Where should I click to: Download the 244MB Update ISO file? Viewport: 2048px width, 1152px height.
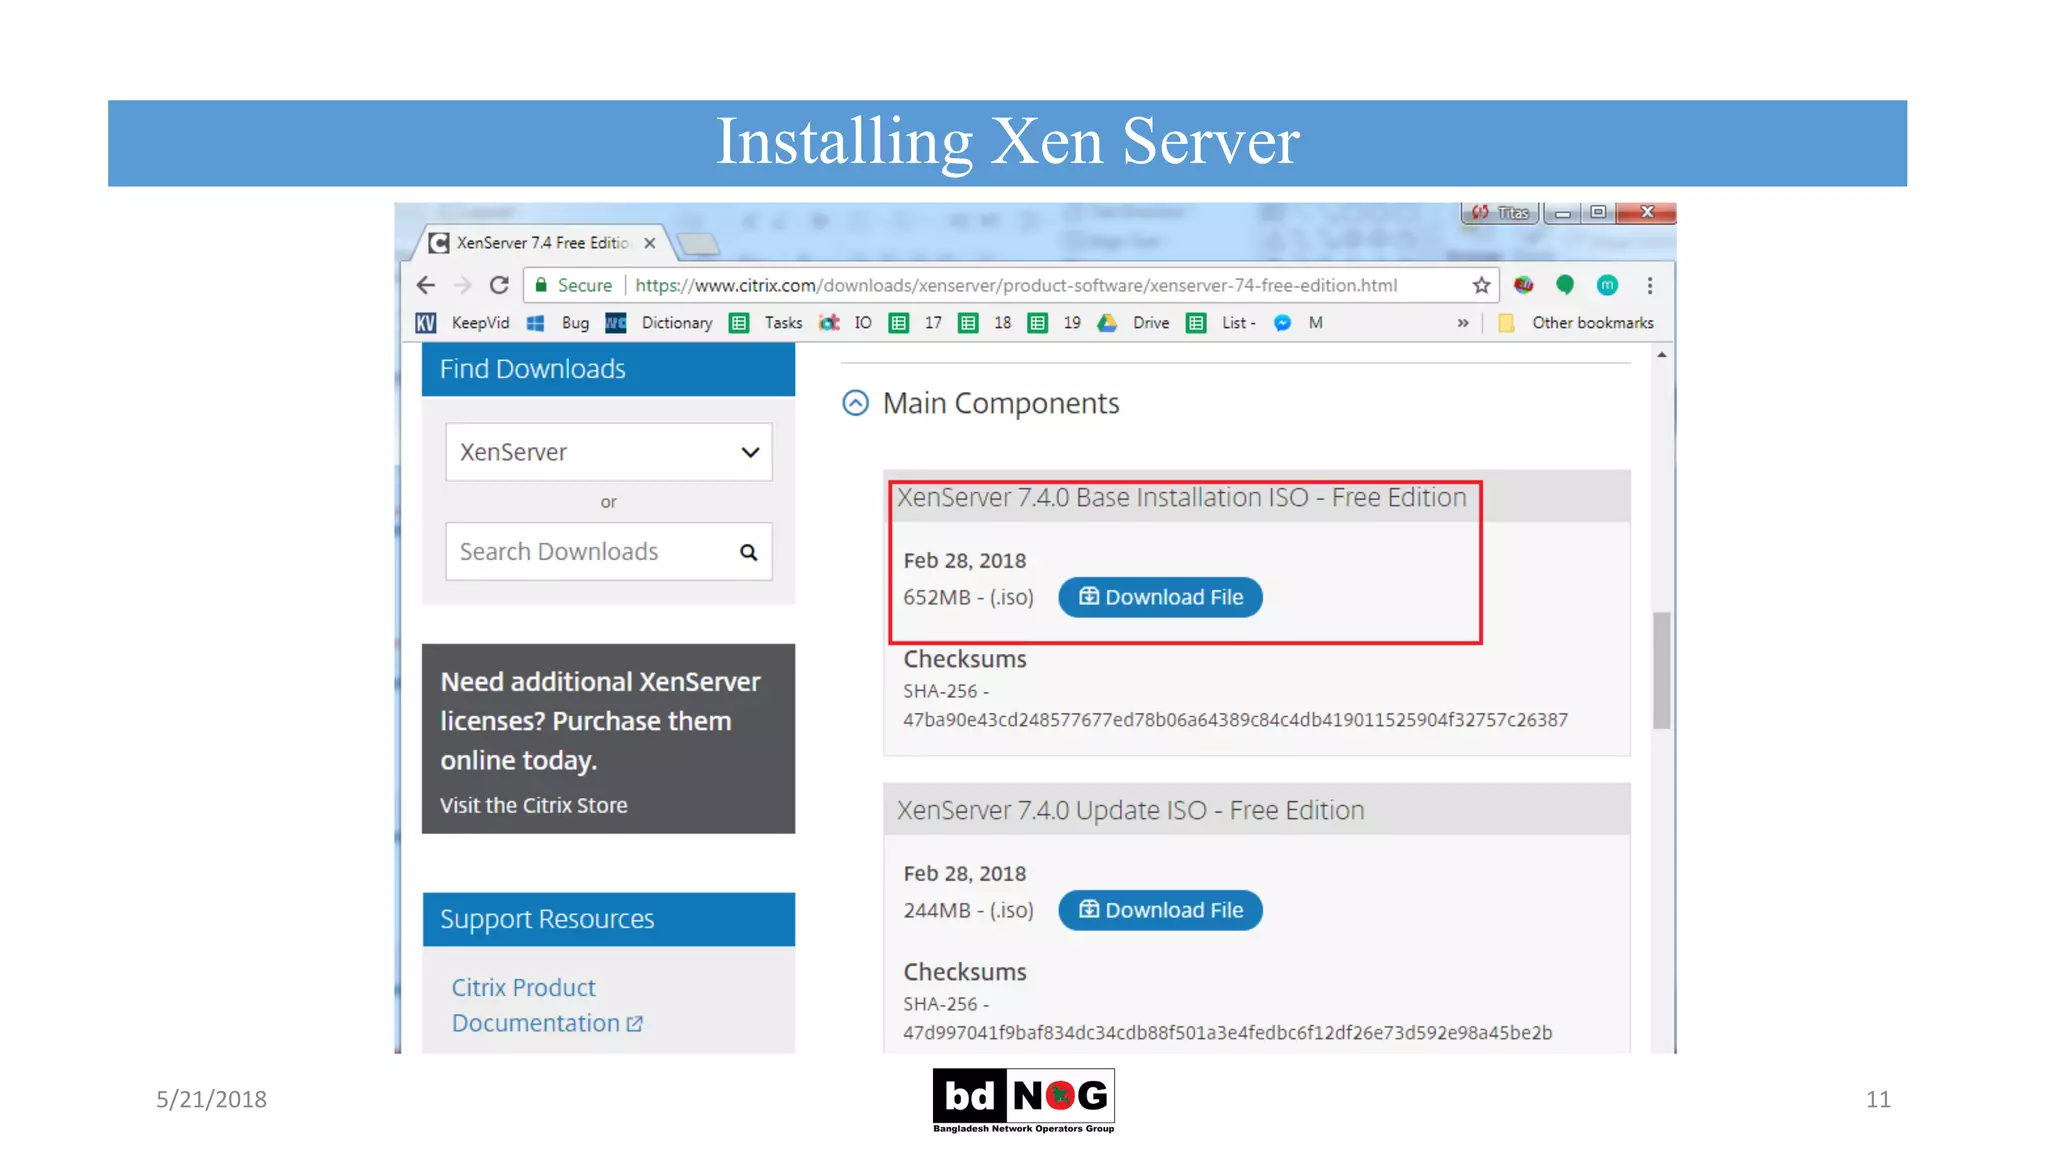1160,910
